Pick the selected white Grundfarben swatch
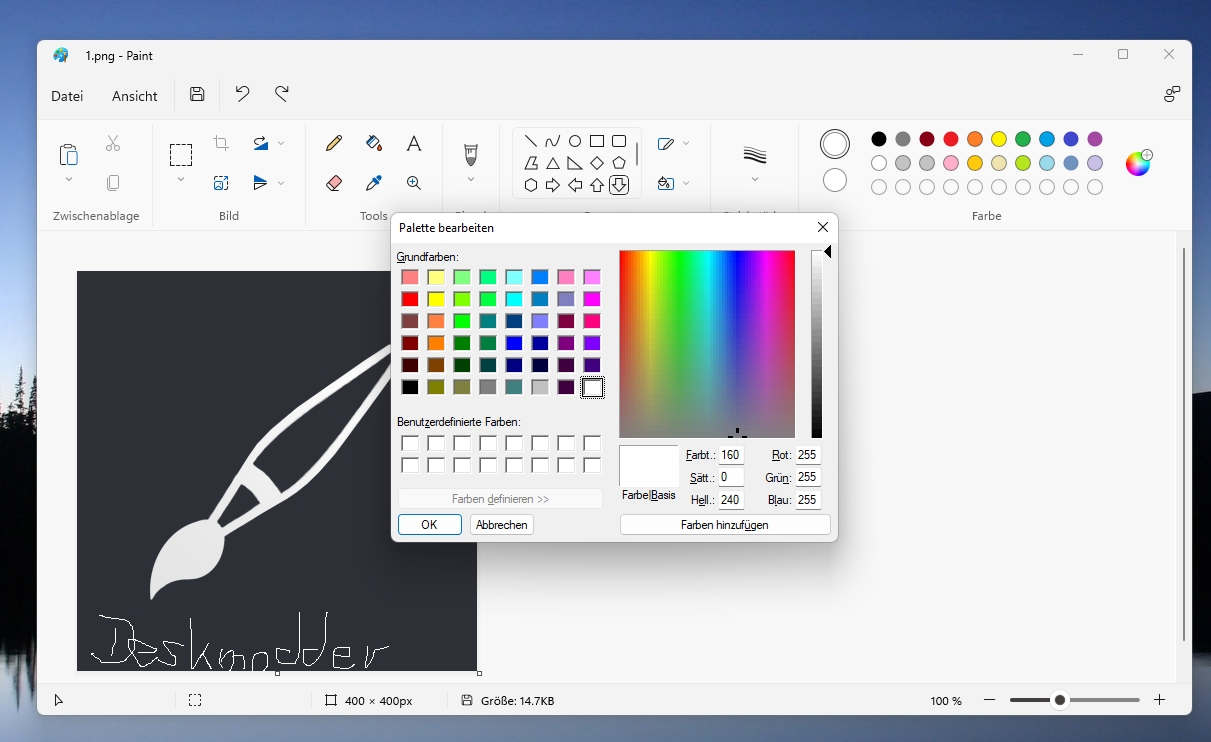The width and height of the screenshot is (1211, 742). pos(593,387)
